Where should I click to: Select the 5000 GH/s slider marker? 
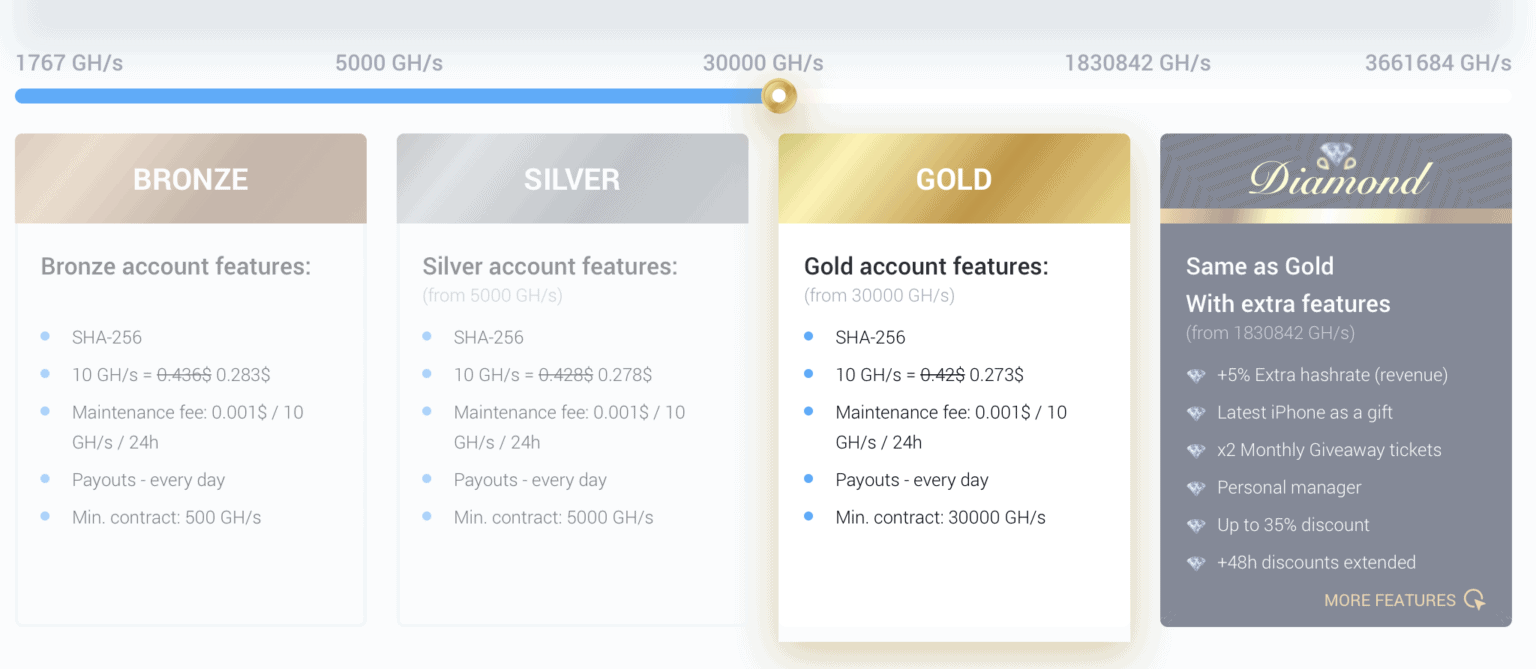(x=388, y=62)
